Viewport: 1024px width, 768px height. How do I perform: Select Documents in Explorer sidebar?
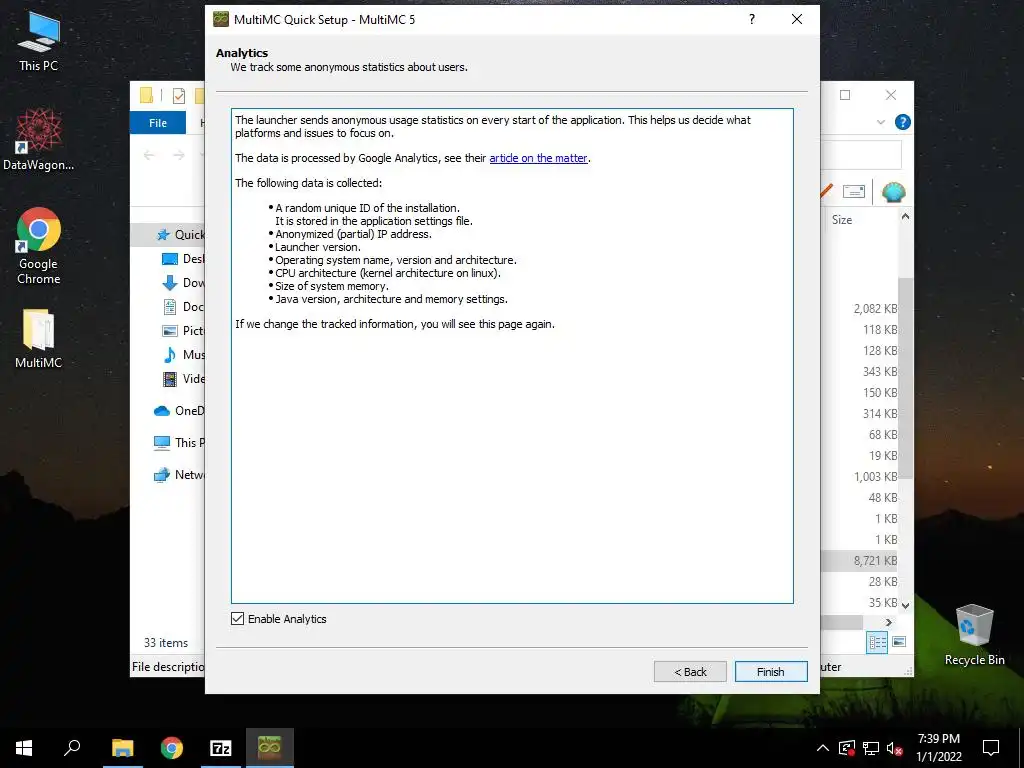(183, 306)
